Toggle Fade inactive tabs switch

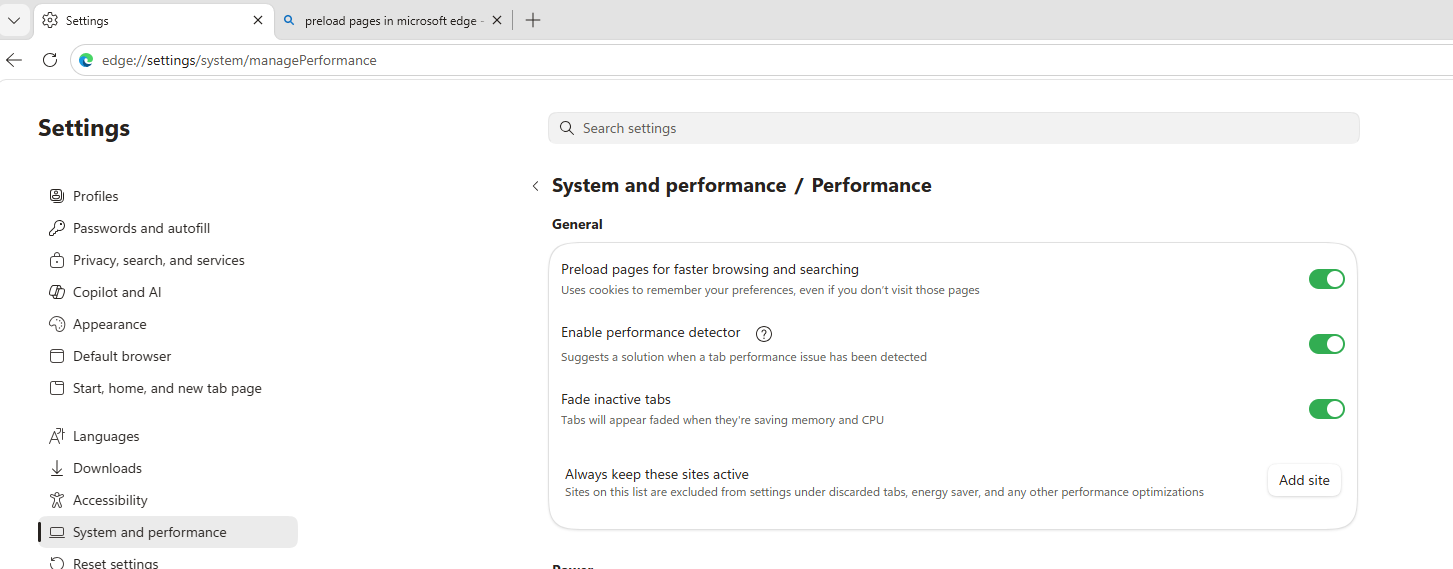pyautogui.click(x=1326, y=409)
